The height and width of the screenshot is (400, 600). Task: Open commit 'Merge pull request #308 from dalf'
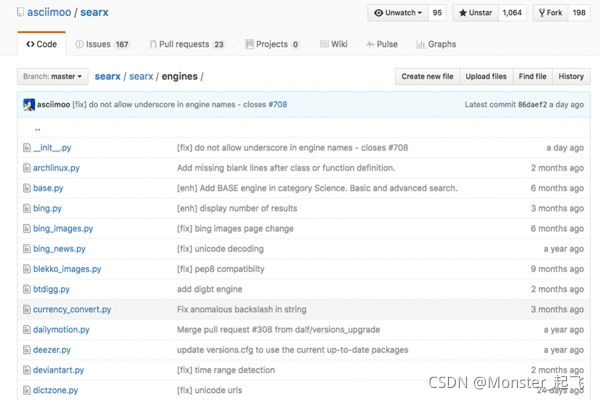[x=278, y=330]
